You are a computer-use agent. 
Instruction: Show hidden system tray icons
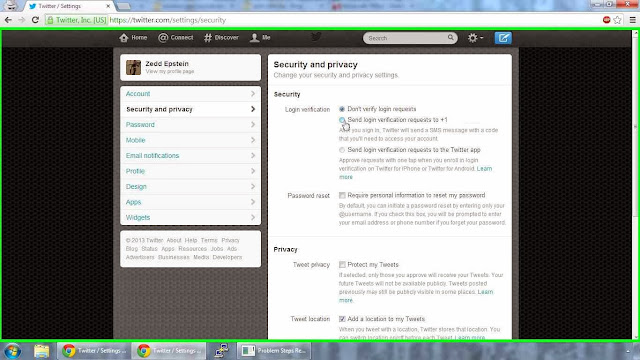click(628, 351)
